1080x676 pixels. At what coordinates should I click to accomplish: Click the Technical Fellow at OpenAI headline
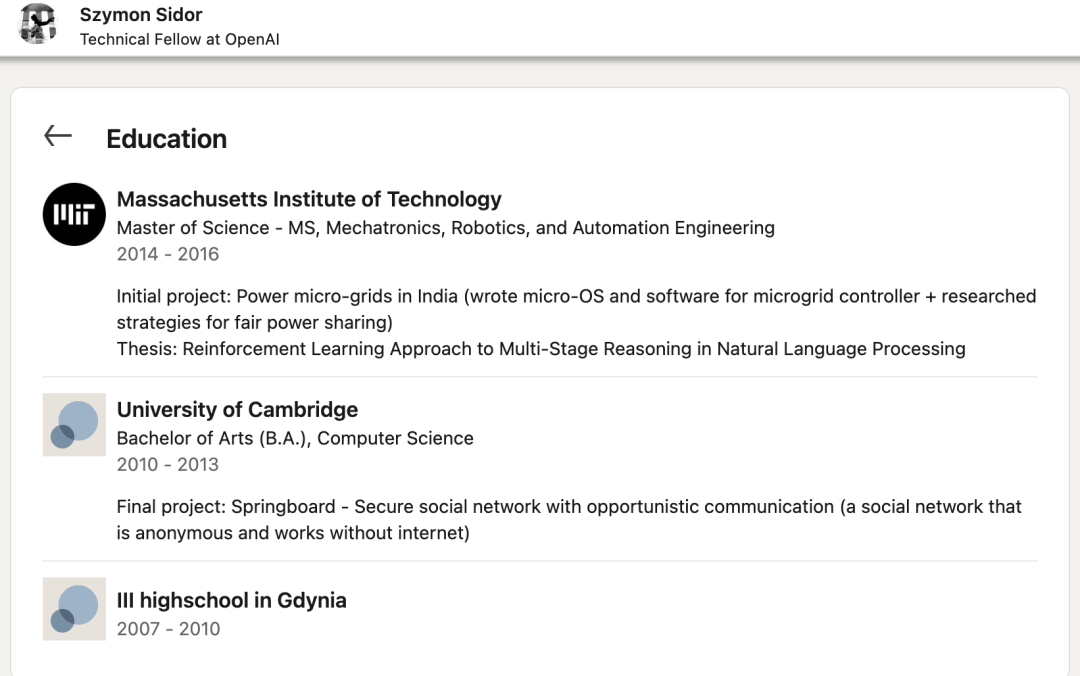click(179, 40)
